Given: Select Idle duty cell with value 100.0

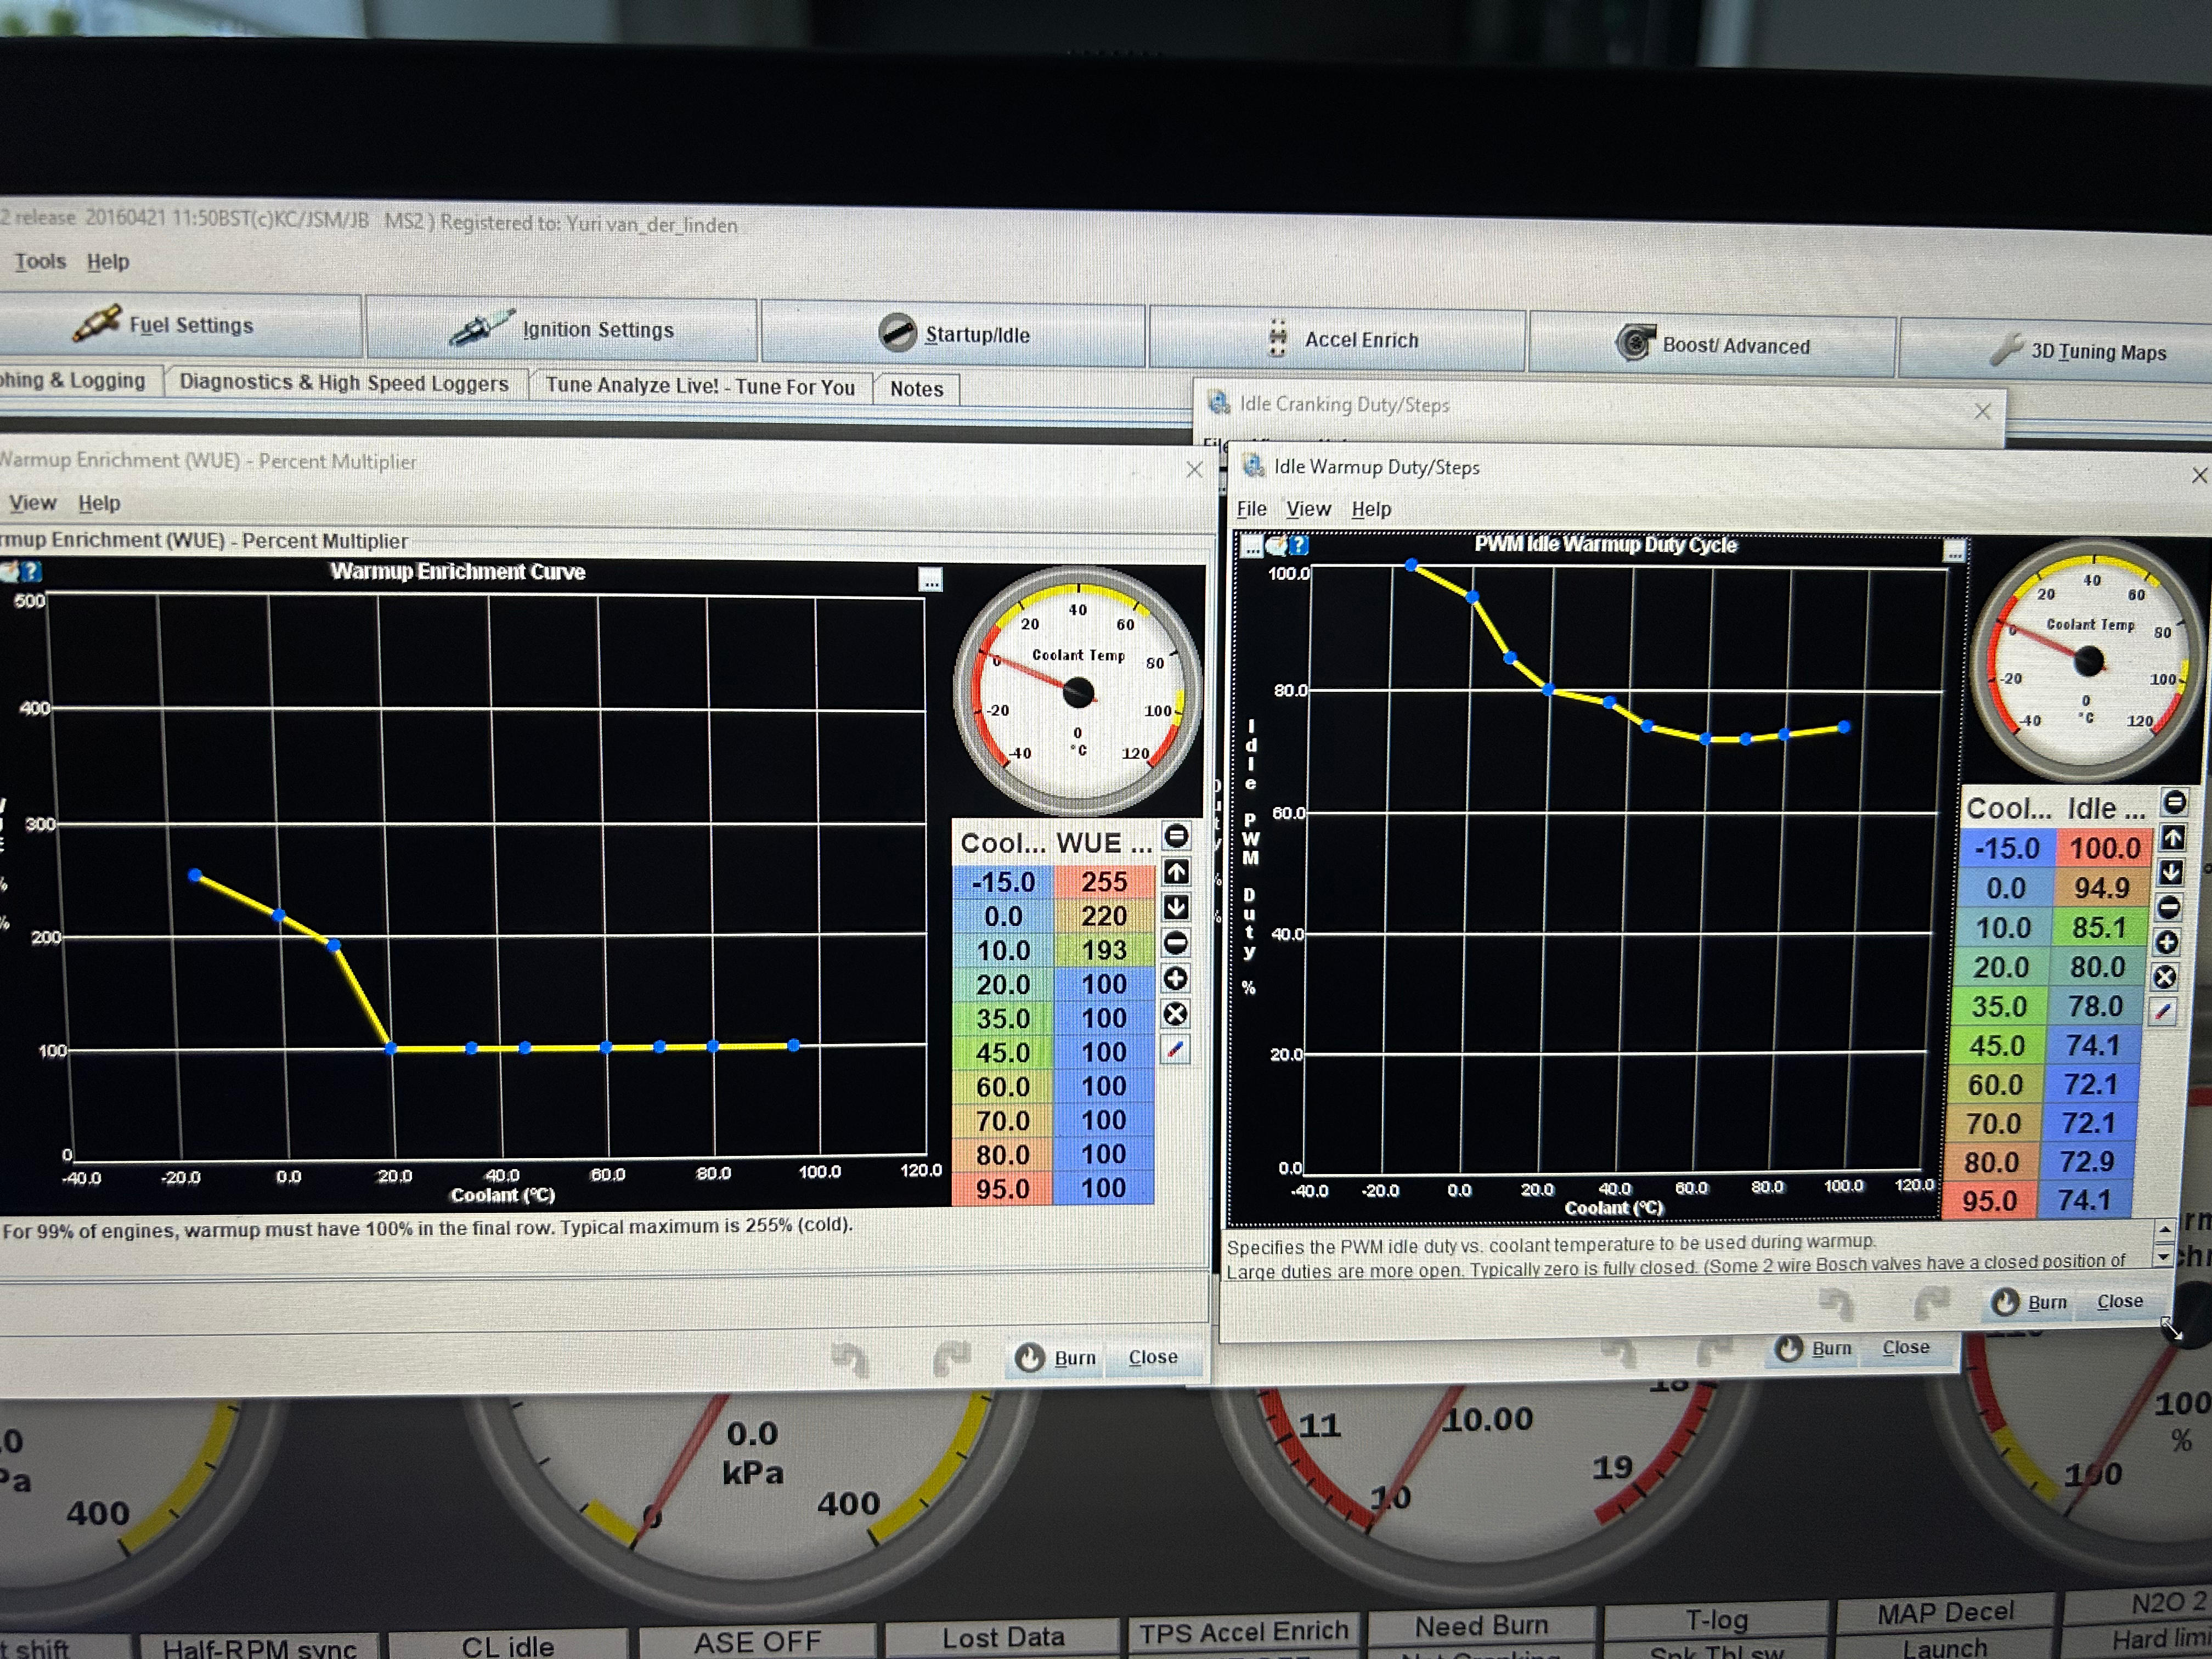Looking at the screenshot, I should [x=2104, y=848].
